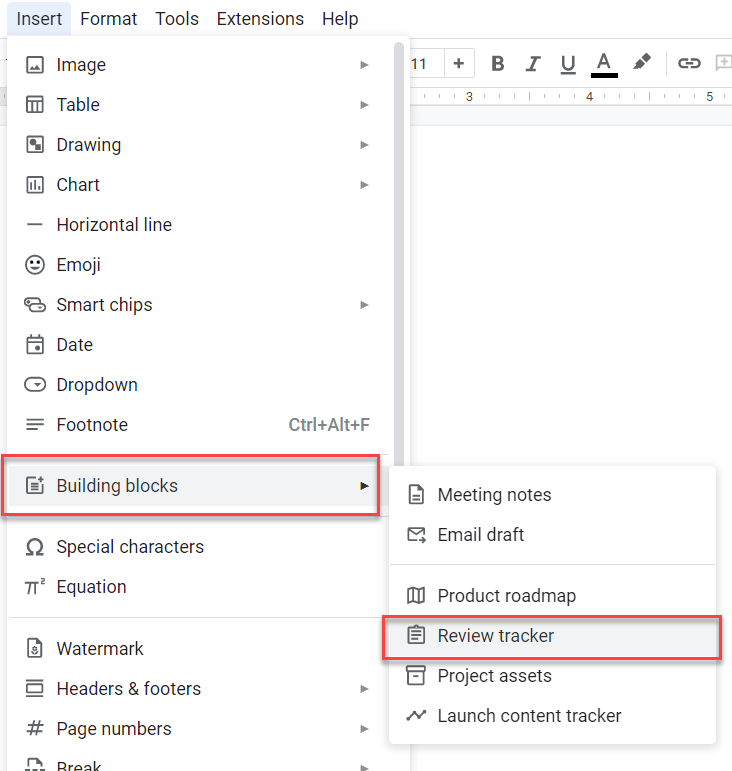Choose Review tracker building block
The width and height of the screenshot is (732, 771).
(x=495, y=636)
